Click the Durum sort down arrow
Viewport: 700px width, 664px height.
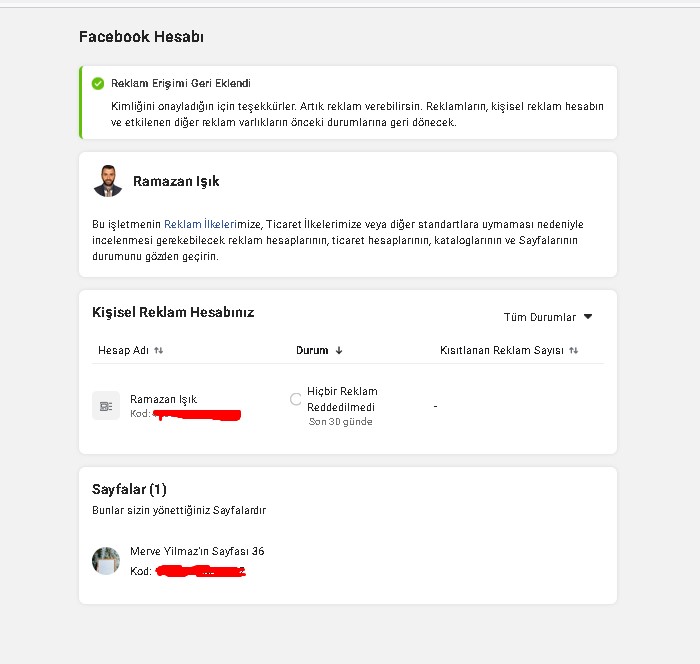(x=339, y=351)
